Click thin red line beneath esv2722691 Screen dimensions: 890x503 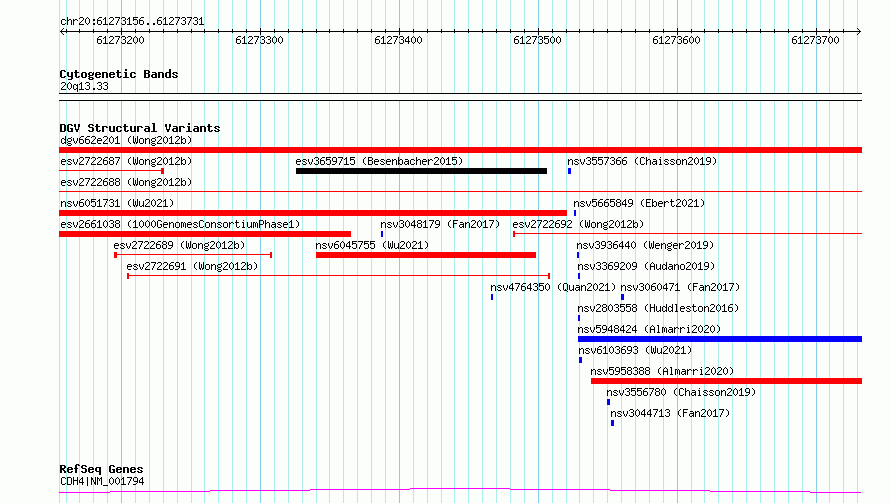(x=338, y=276)
